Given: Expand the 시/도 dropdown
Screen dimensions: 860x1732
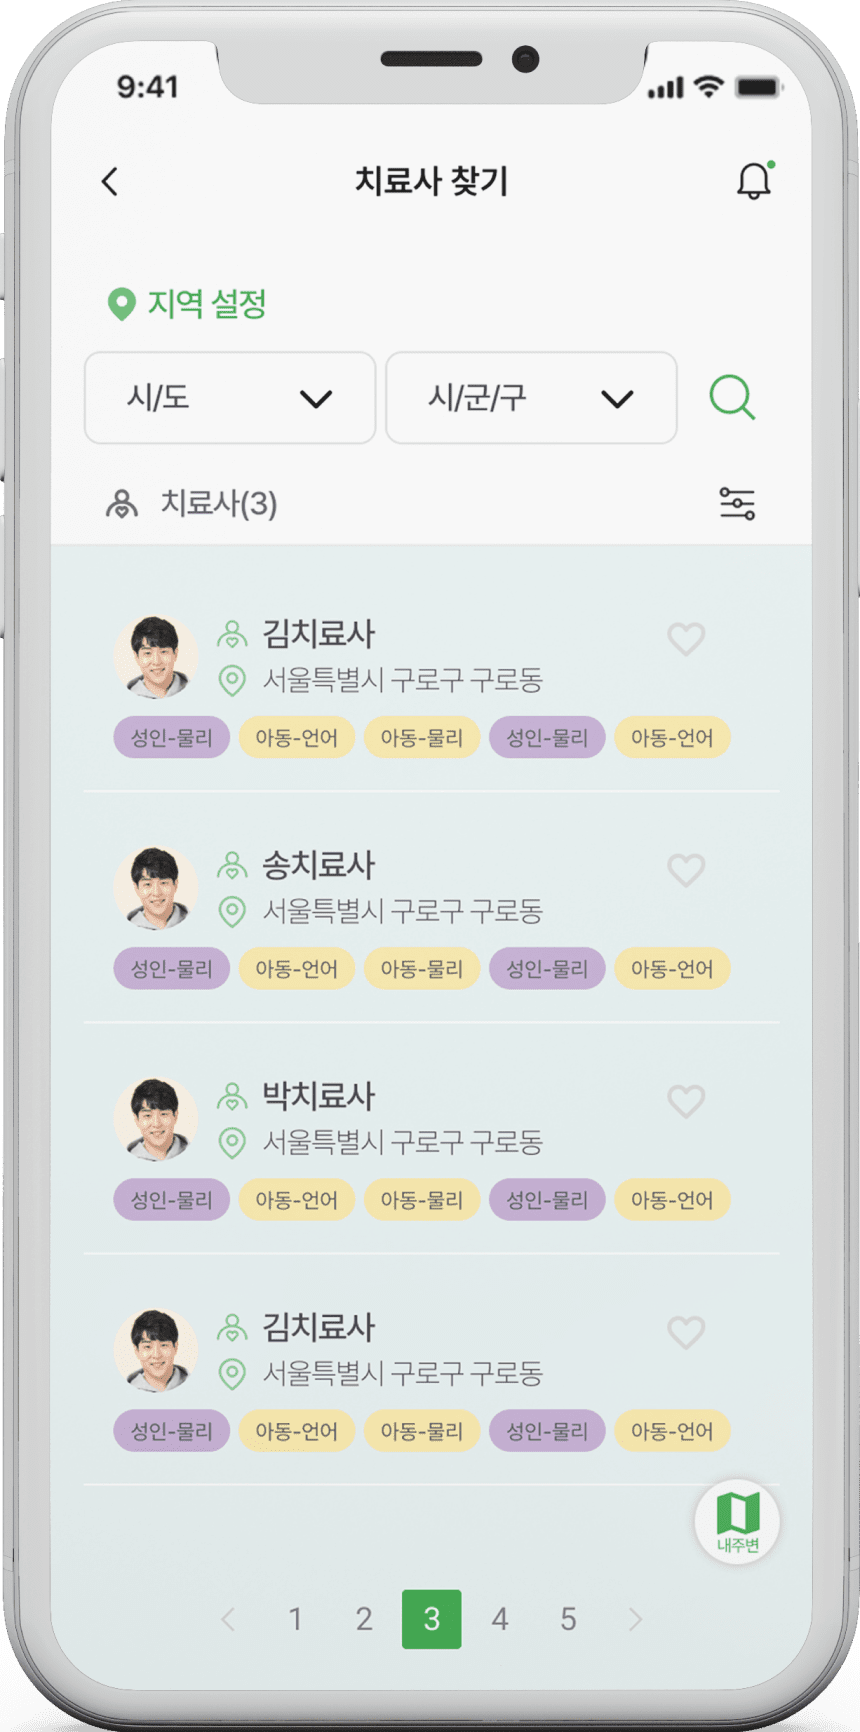Looking at the screenshot, I should coord(230,398).
